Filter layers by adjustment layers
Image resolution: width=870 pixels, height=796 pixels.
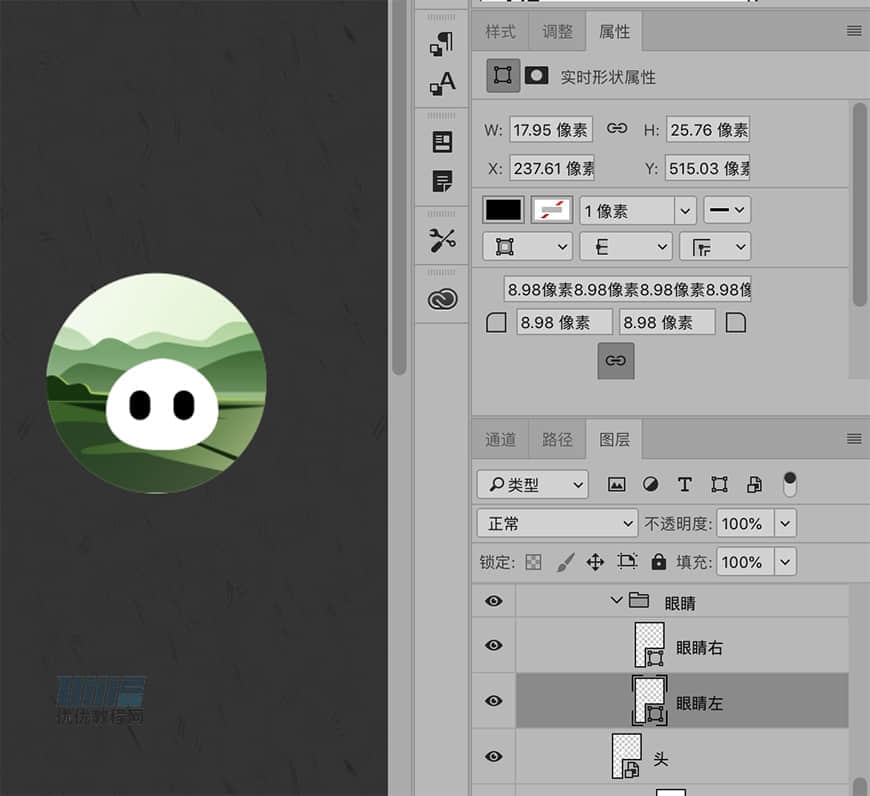point(650,485)
